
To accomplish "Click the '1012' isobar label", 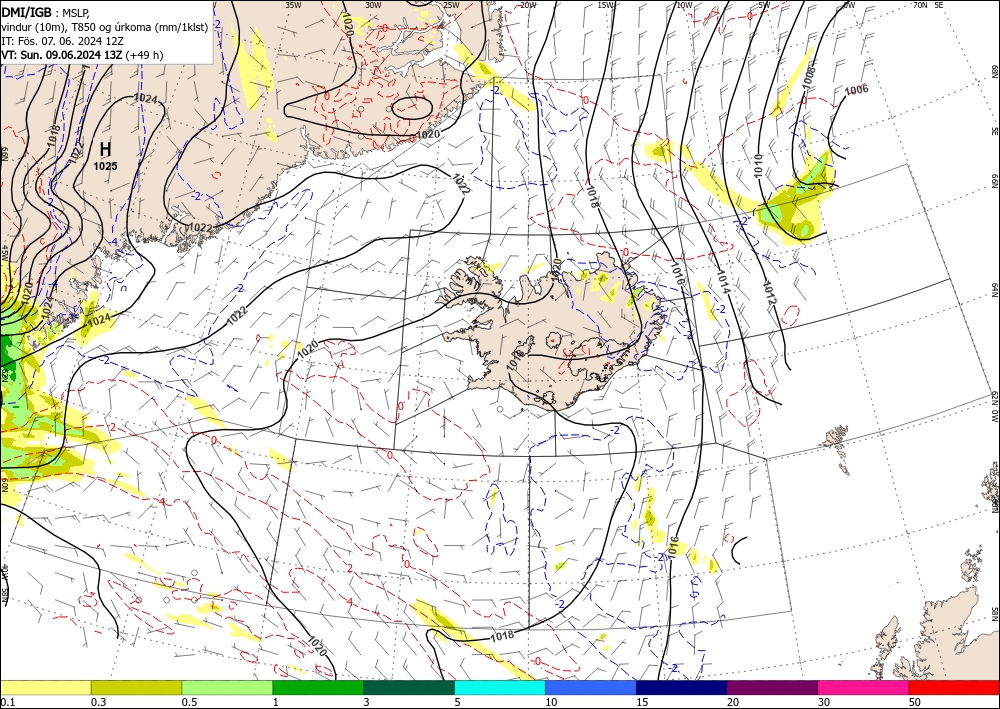I will pyautogui.click(x=770, y=293).
